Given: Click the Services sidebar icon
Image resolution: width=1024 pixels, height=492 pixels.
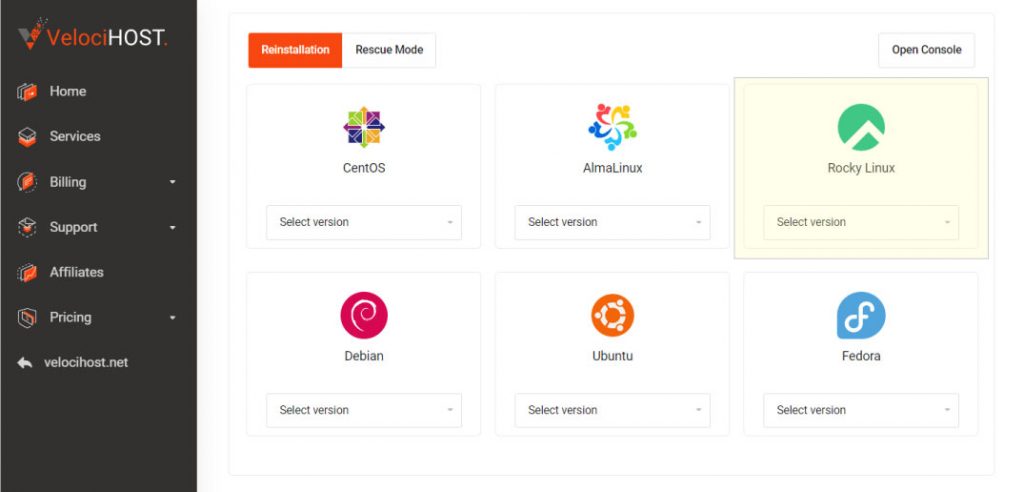Looking at the screenshot, I should [x=27, y=137].
